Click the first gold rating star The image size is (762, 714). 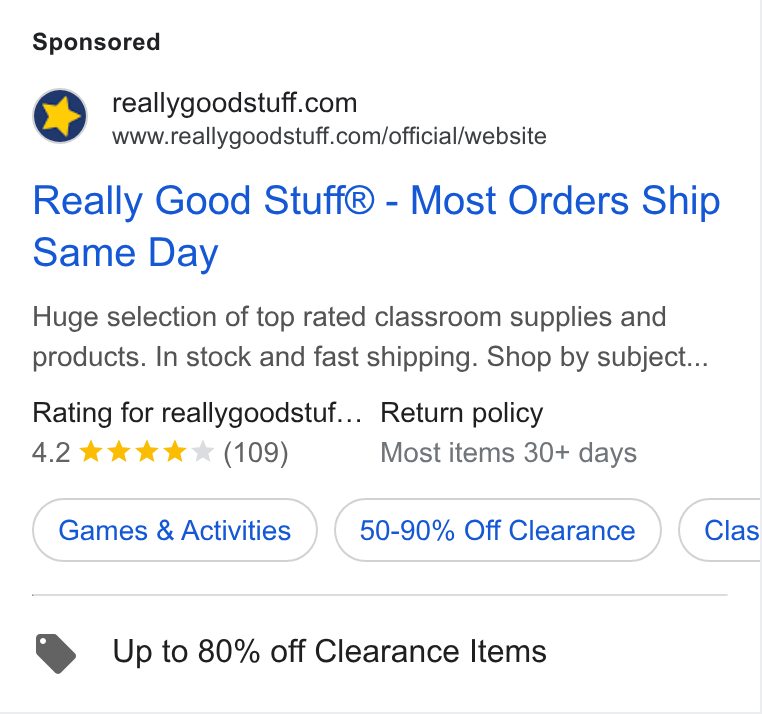click(91, 452)
